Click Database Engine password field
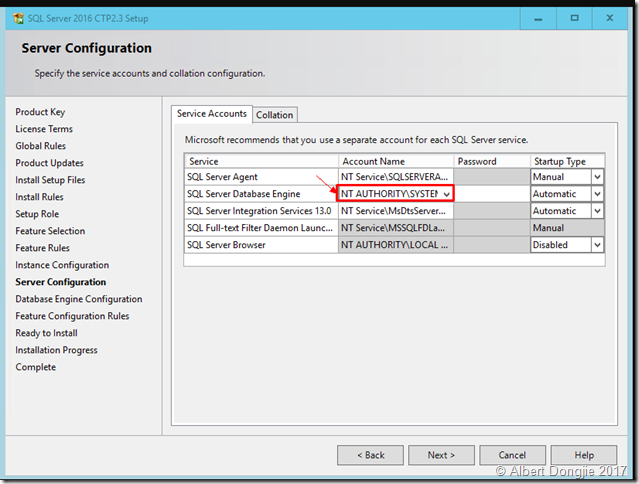This screenshot has width=639, height=484. point(492,194)
